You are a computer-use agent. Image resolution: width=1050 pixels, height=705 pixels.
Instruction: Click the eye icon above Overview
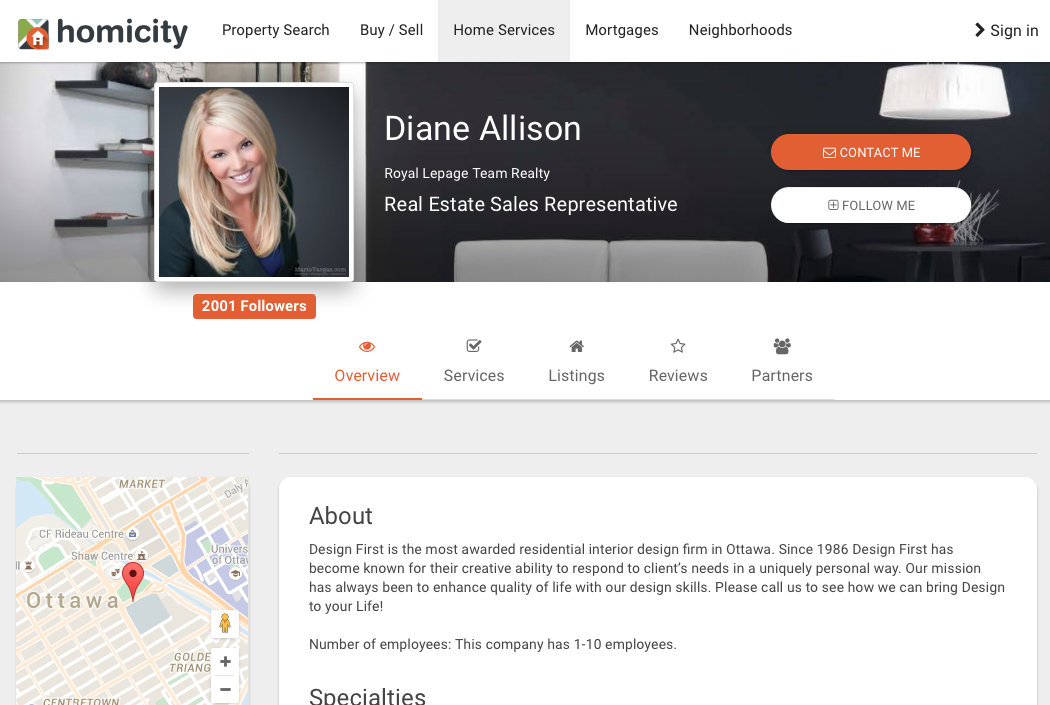click(367, 346)
